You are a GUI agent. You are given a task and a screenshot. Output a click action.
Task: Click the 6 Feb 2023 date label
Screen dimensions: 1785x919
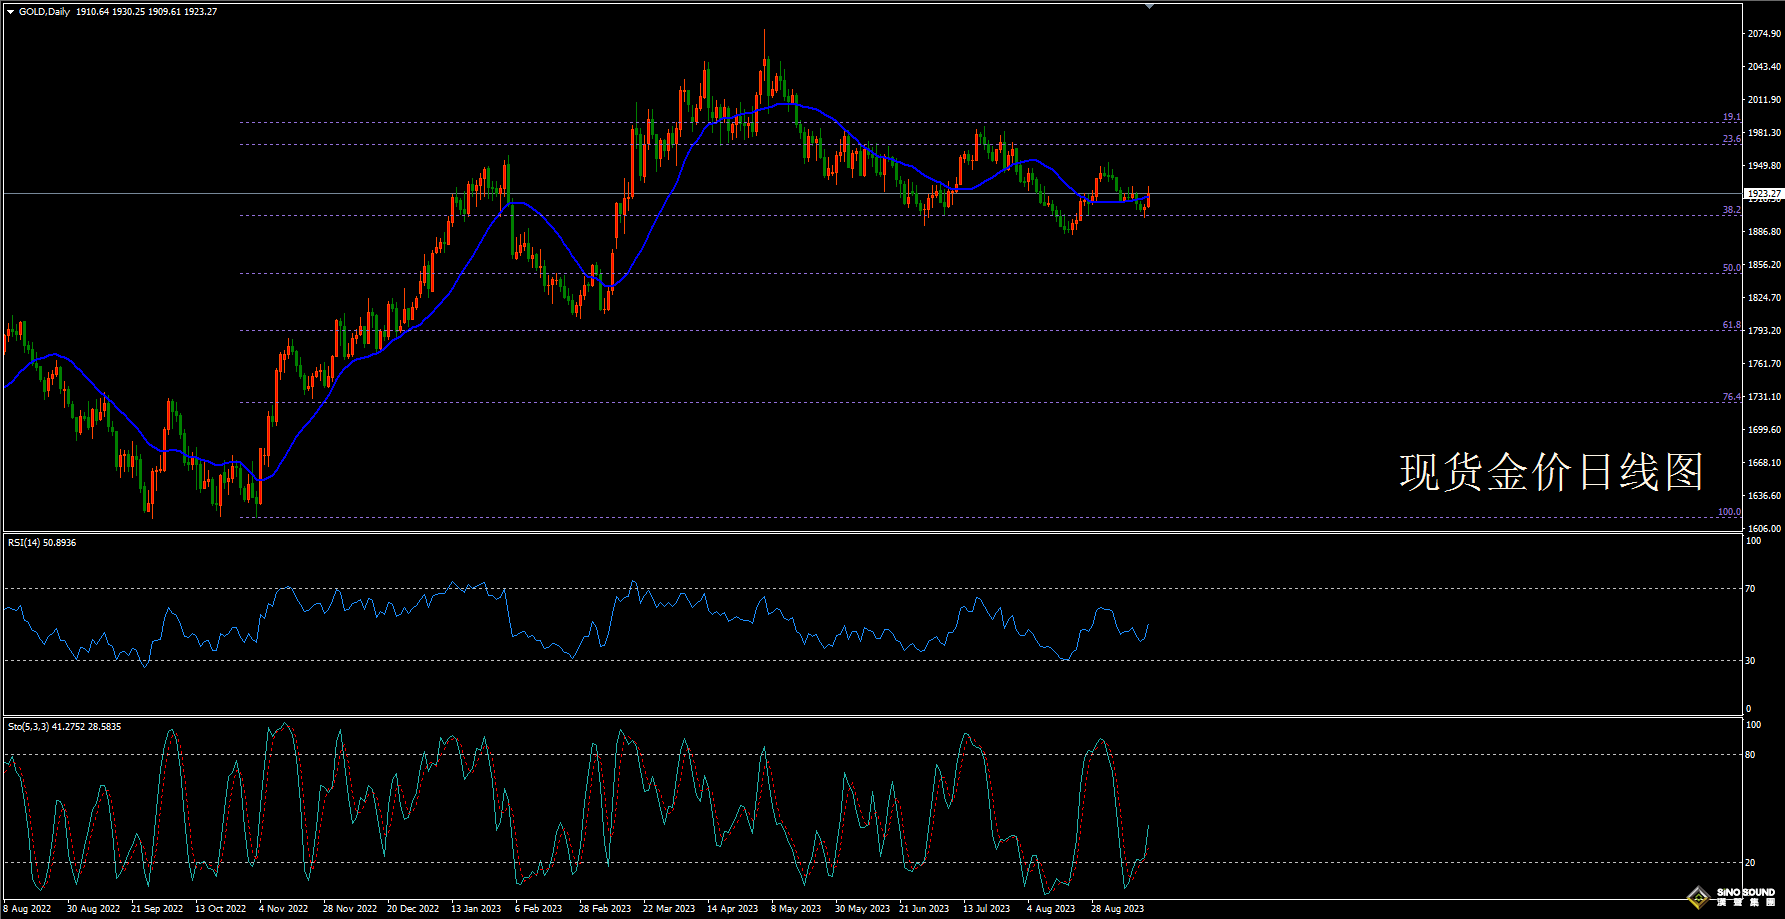[538, 909]
